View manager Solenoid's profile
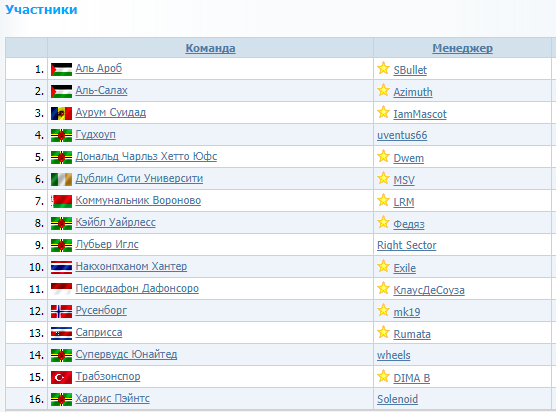Image resolution: width=556 pixels, height=412 pixels. point(397,399)
